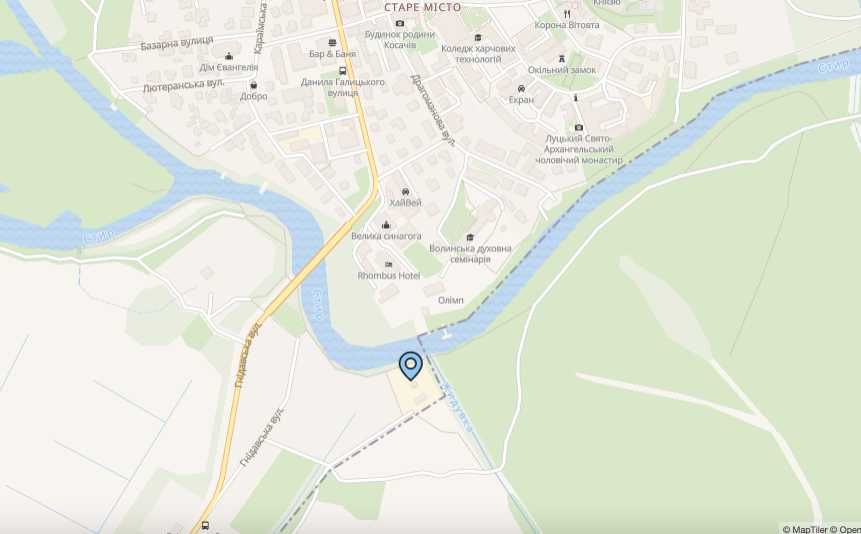
Task: Select the Корона Вітовта restaurant icon
Action: pos(567,14)
